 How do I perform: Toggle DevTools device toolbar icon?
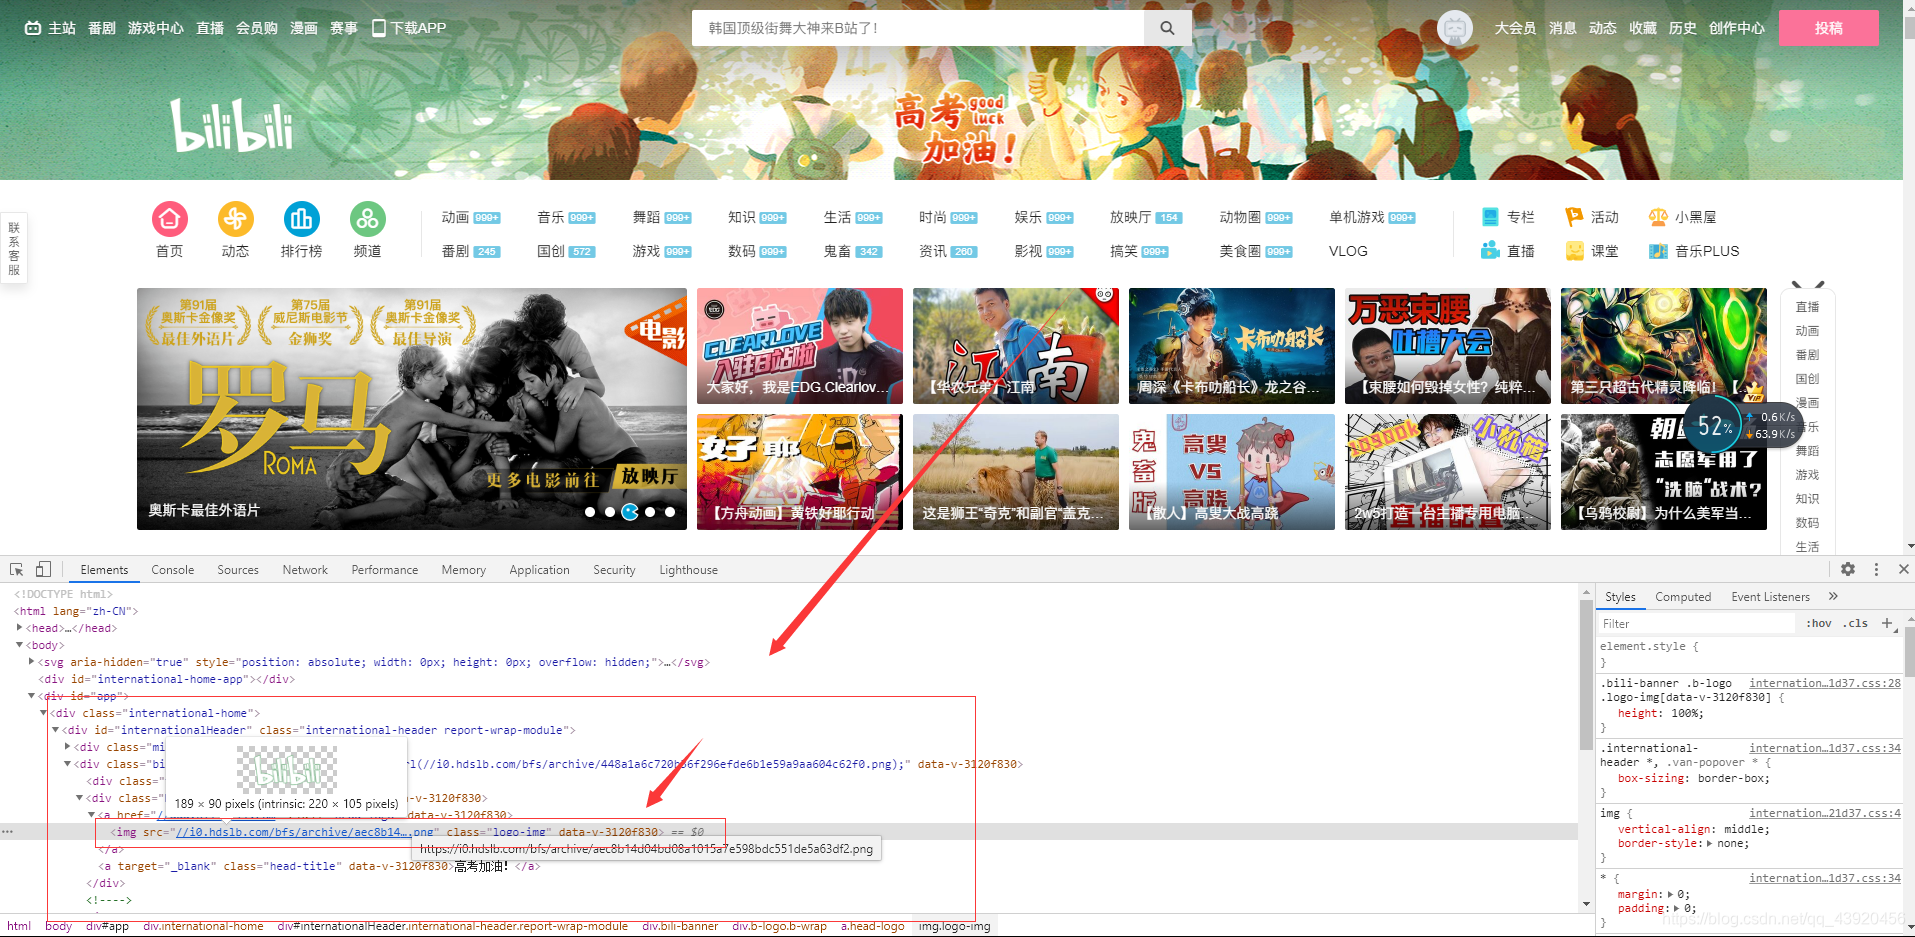43,569
